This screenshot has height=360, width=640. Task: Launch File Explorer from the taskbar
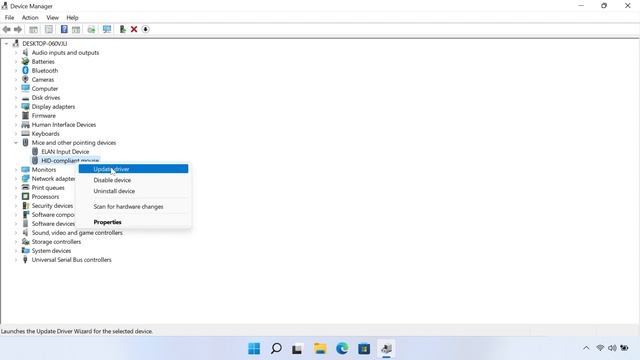tap(320, 349)
